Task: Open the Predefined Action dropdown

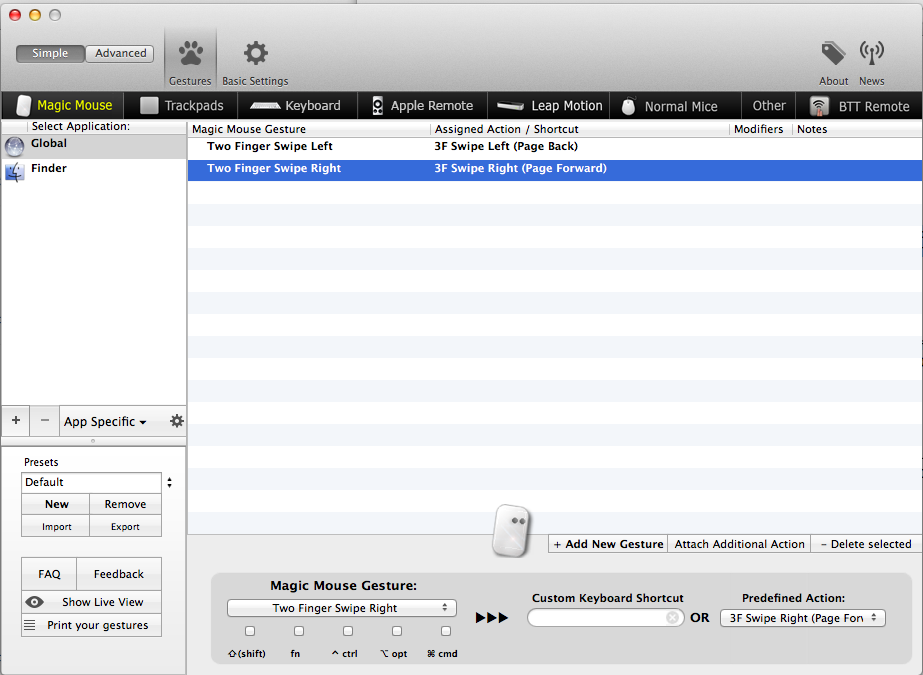Action: tap(802, 618)
